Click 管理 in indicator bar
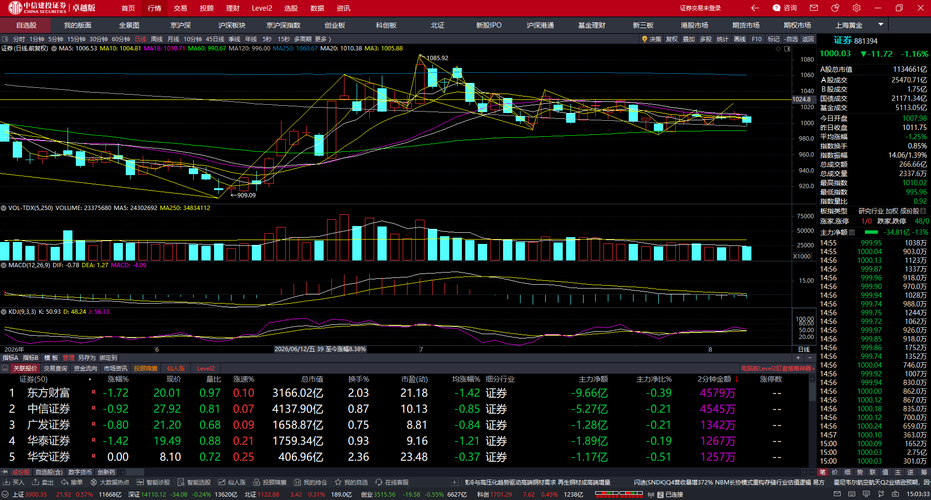The image size is (931, 500). pyautogui.click(x=68, y=358)
